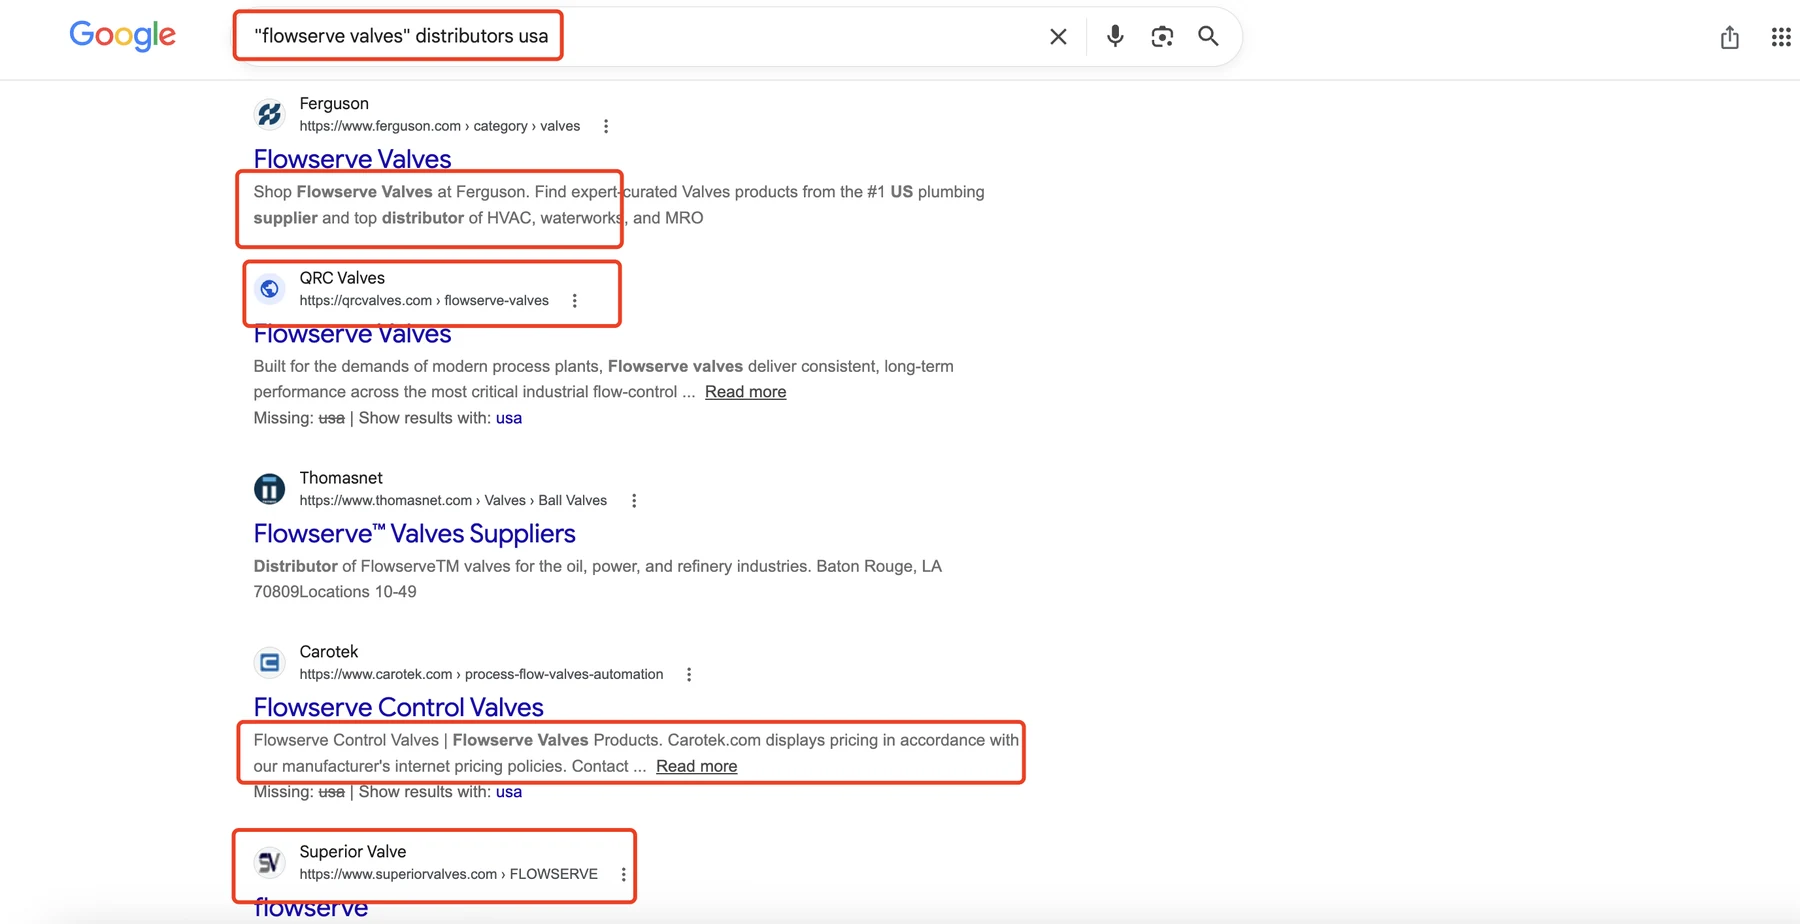Open the three-dot menu for Carotek result
Viewport: 1800px width, 924px height.
(689, 675)
